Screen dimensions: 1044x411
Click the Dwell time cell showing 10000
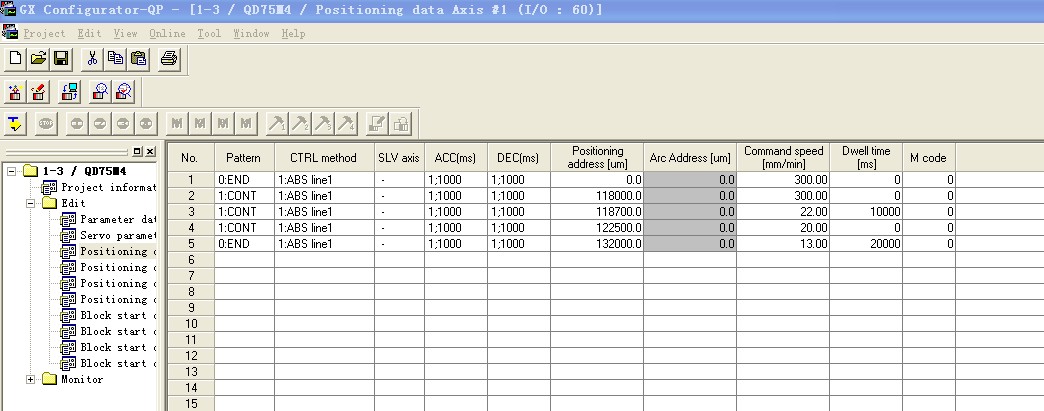866,213
